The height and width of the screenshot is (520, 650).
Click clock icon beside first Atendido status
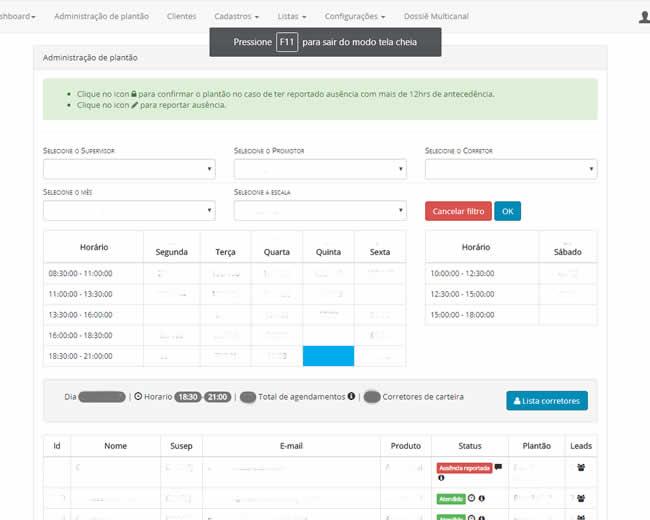point(471,498)
